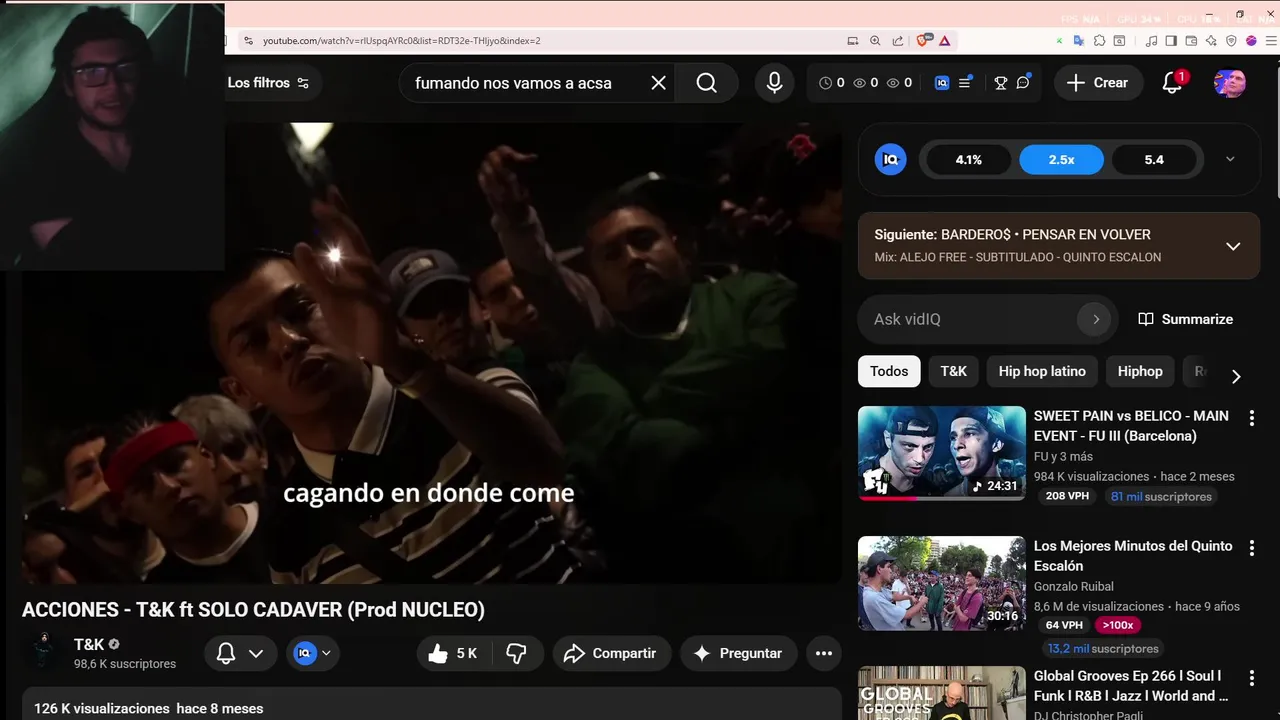Click the Compartir share button
Viewport: 1280px width, 720px height.
point(611,654)
